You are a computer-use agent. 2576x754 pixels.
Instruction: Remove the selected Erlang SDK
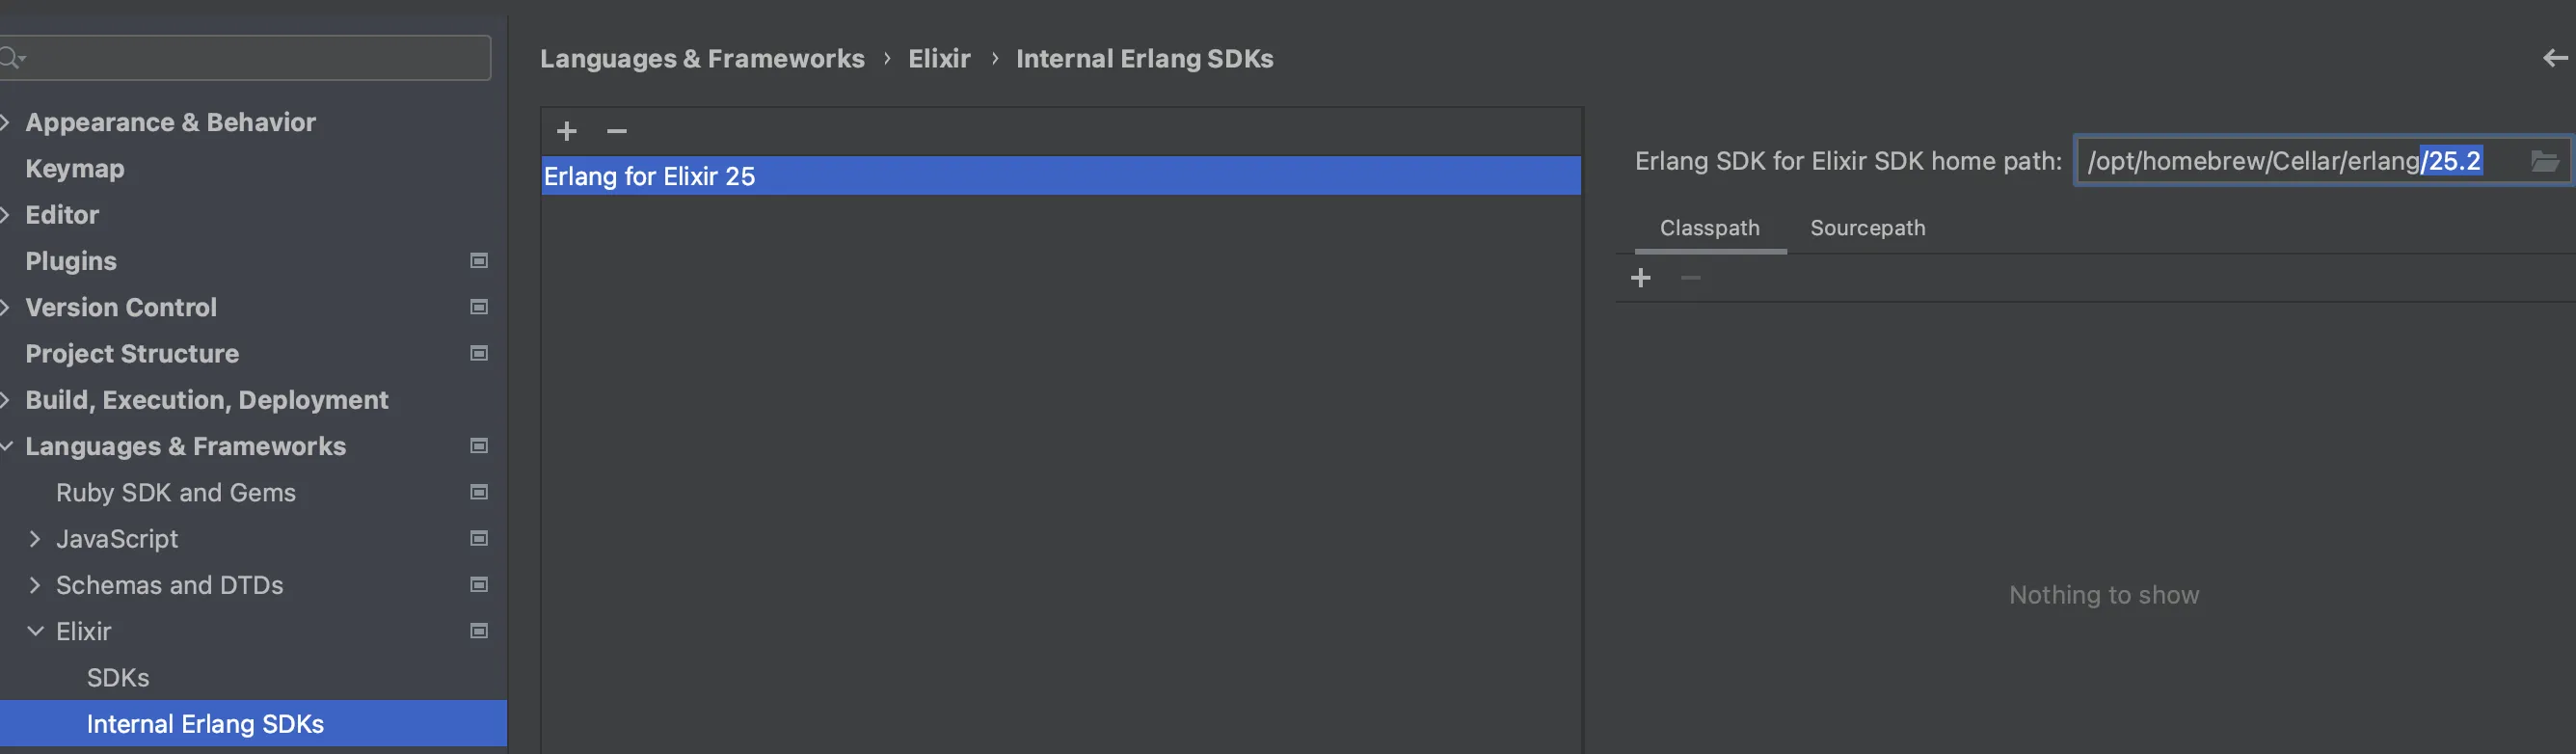pyautogui.click(x=617, y=131)
